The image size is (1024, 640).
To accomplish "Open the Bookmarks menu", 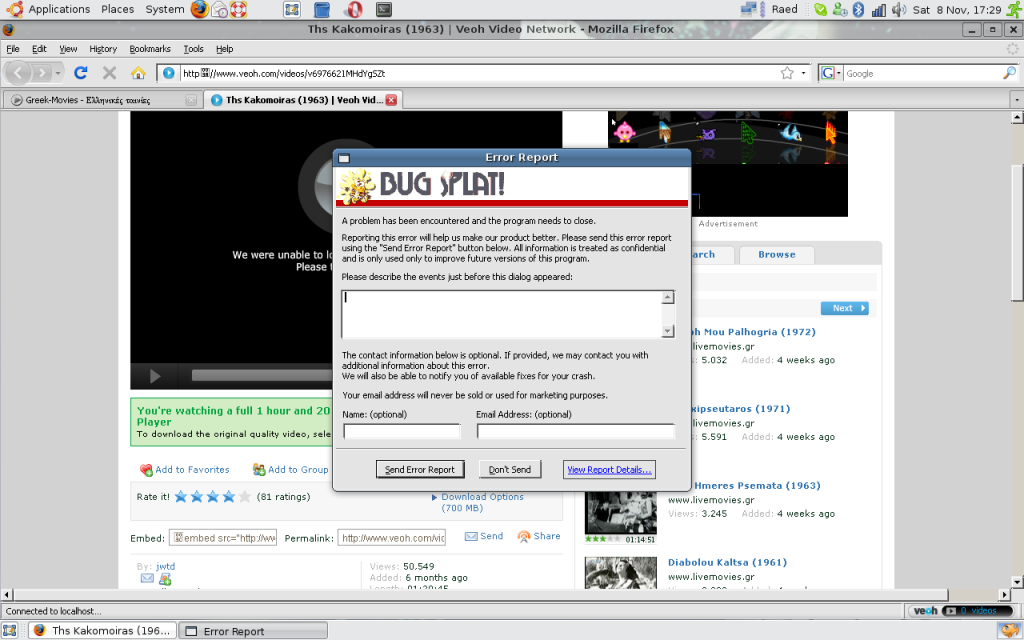I will coord(150,49).
